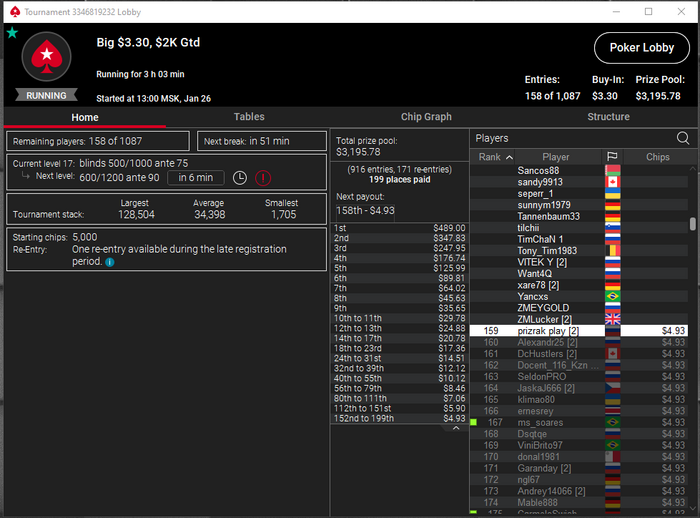
Task: Open the Structure tab
Action: (608, 117)
